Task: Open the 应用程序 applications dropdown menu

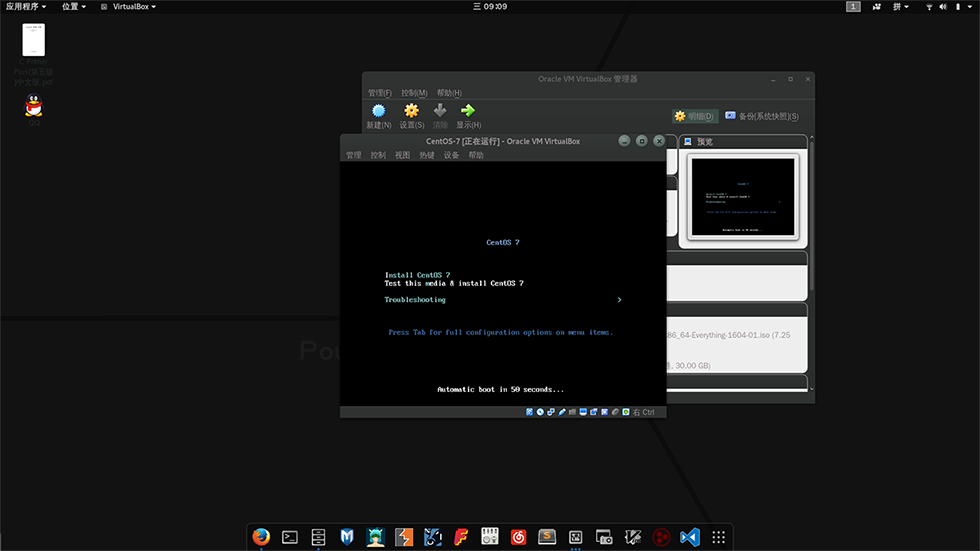Action: point(25,6)
